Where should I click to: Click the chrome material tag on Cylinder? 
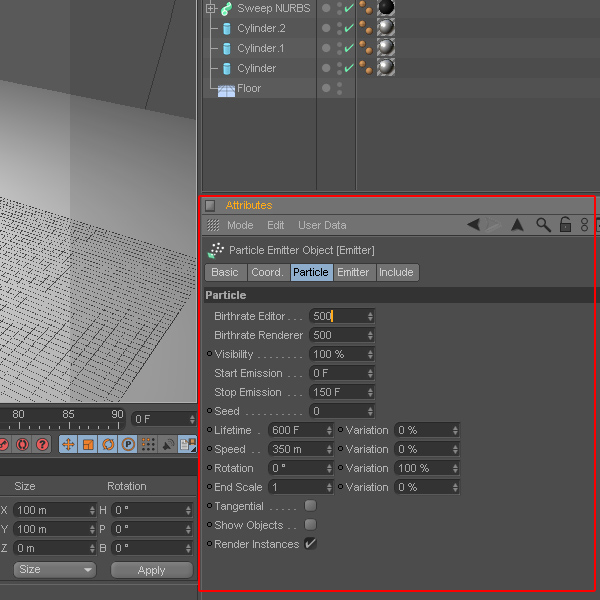coord(386,67)
